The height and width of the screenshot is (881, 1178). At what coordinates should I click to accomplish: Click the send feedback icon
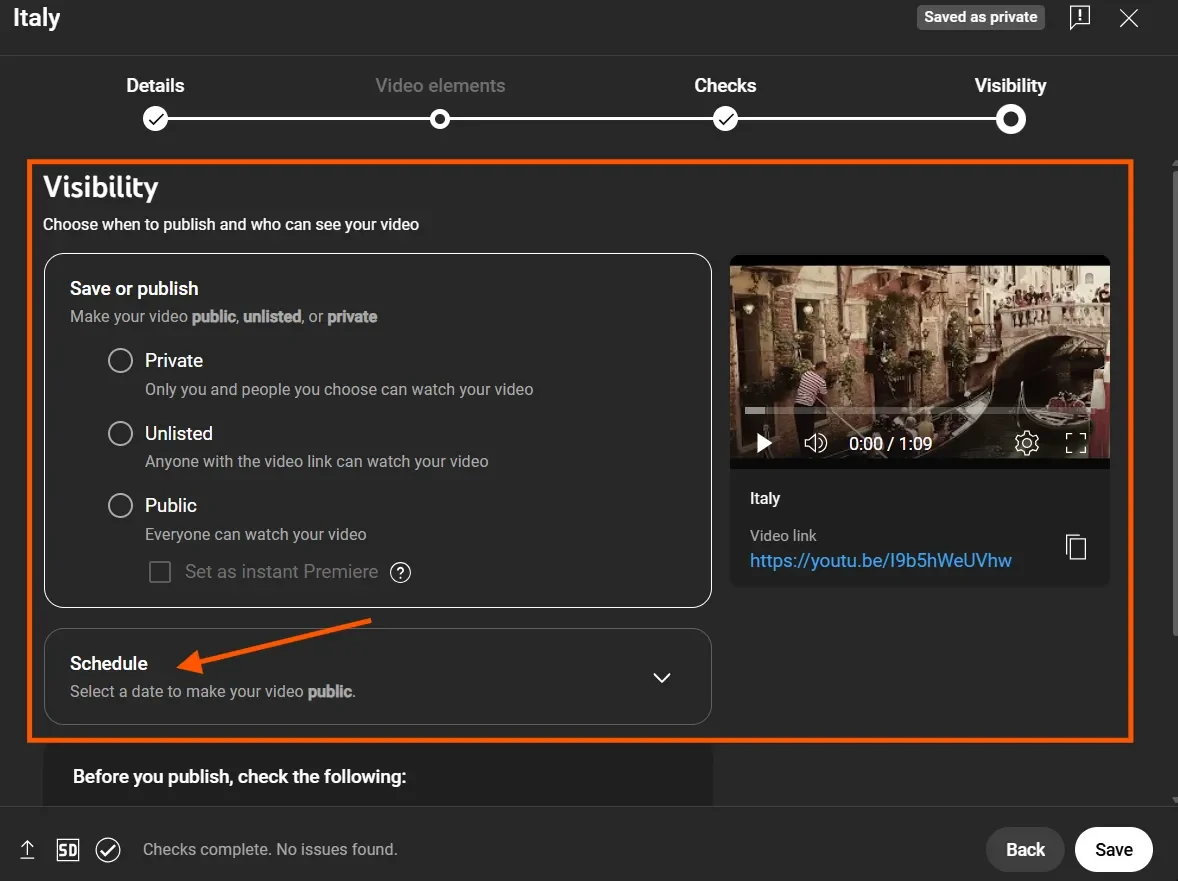[1080, 17]
